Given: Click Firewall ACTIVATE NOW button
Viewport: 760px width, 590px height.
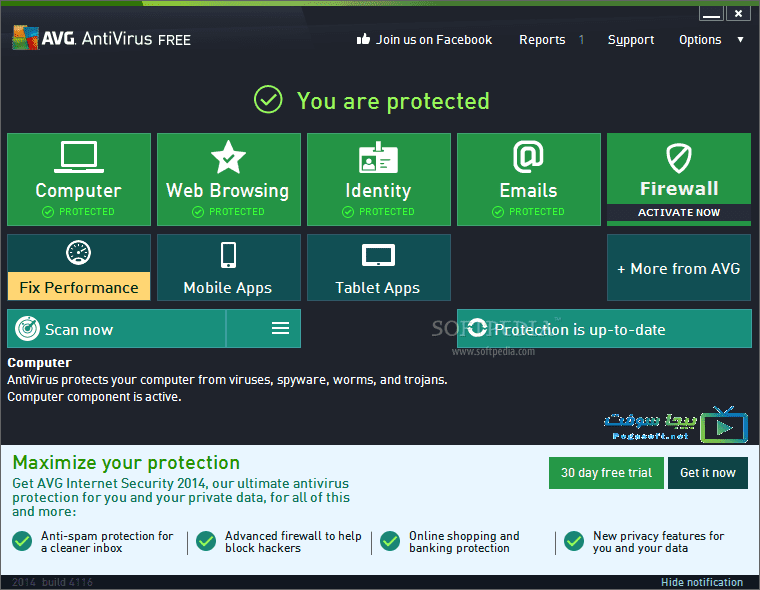Looking at the screenshot, I should [x=679, y=212].
